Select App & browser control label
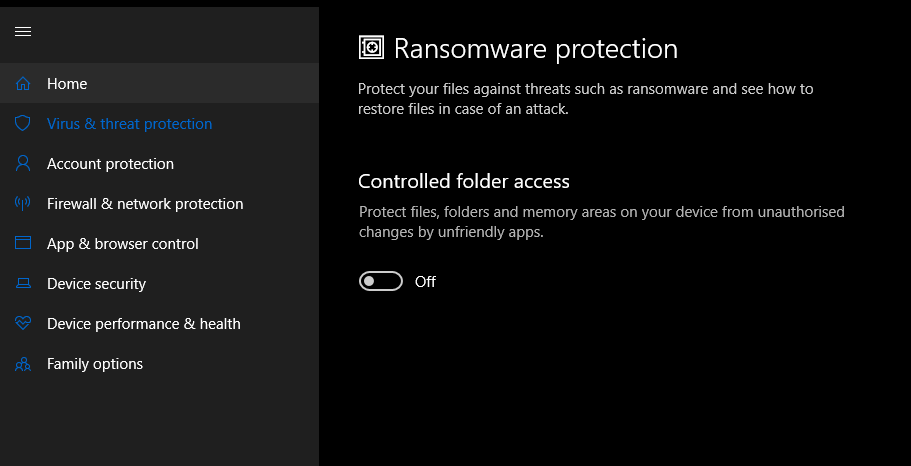This screenshot has height=466, width=911. [x=123, y=243]
